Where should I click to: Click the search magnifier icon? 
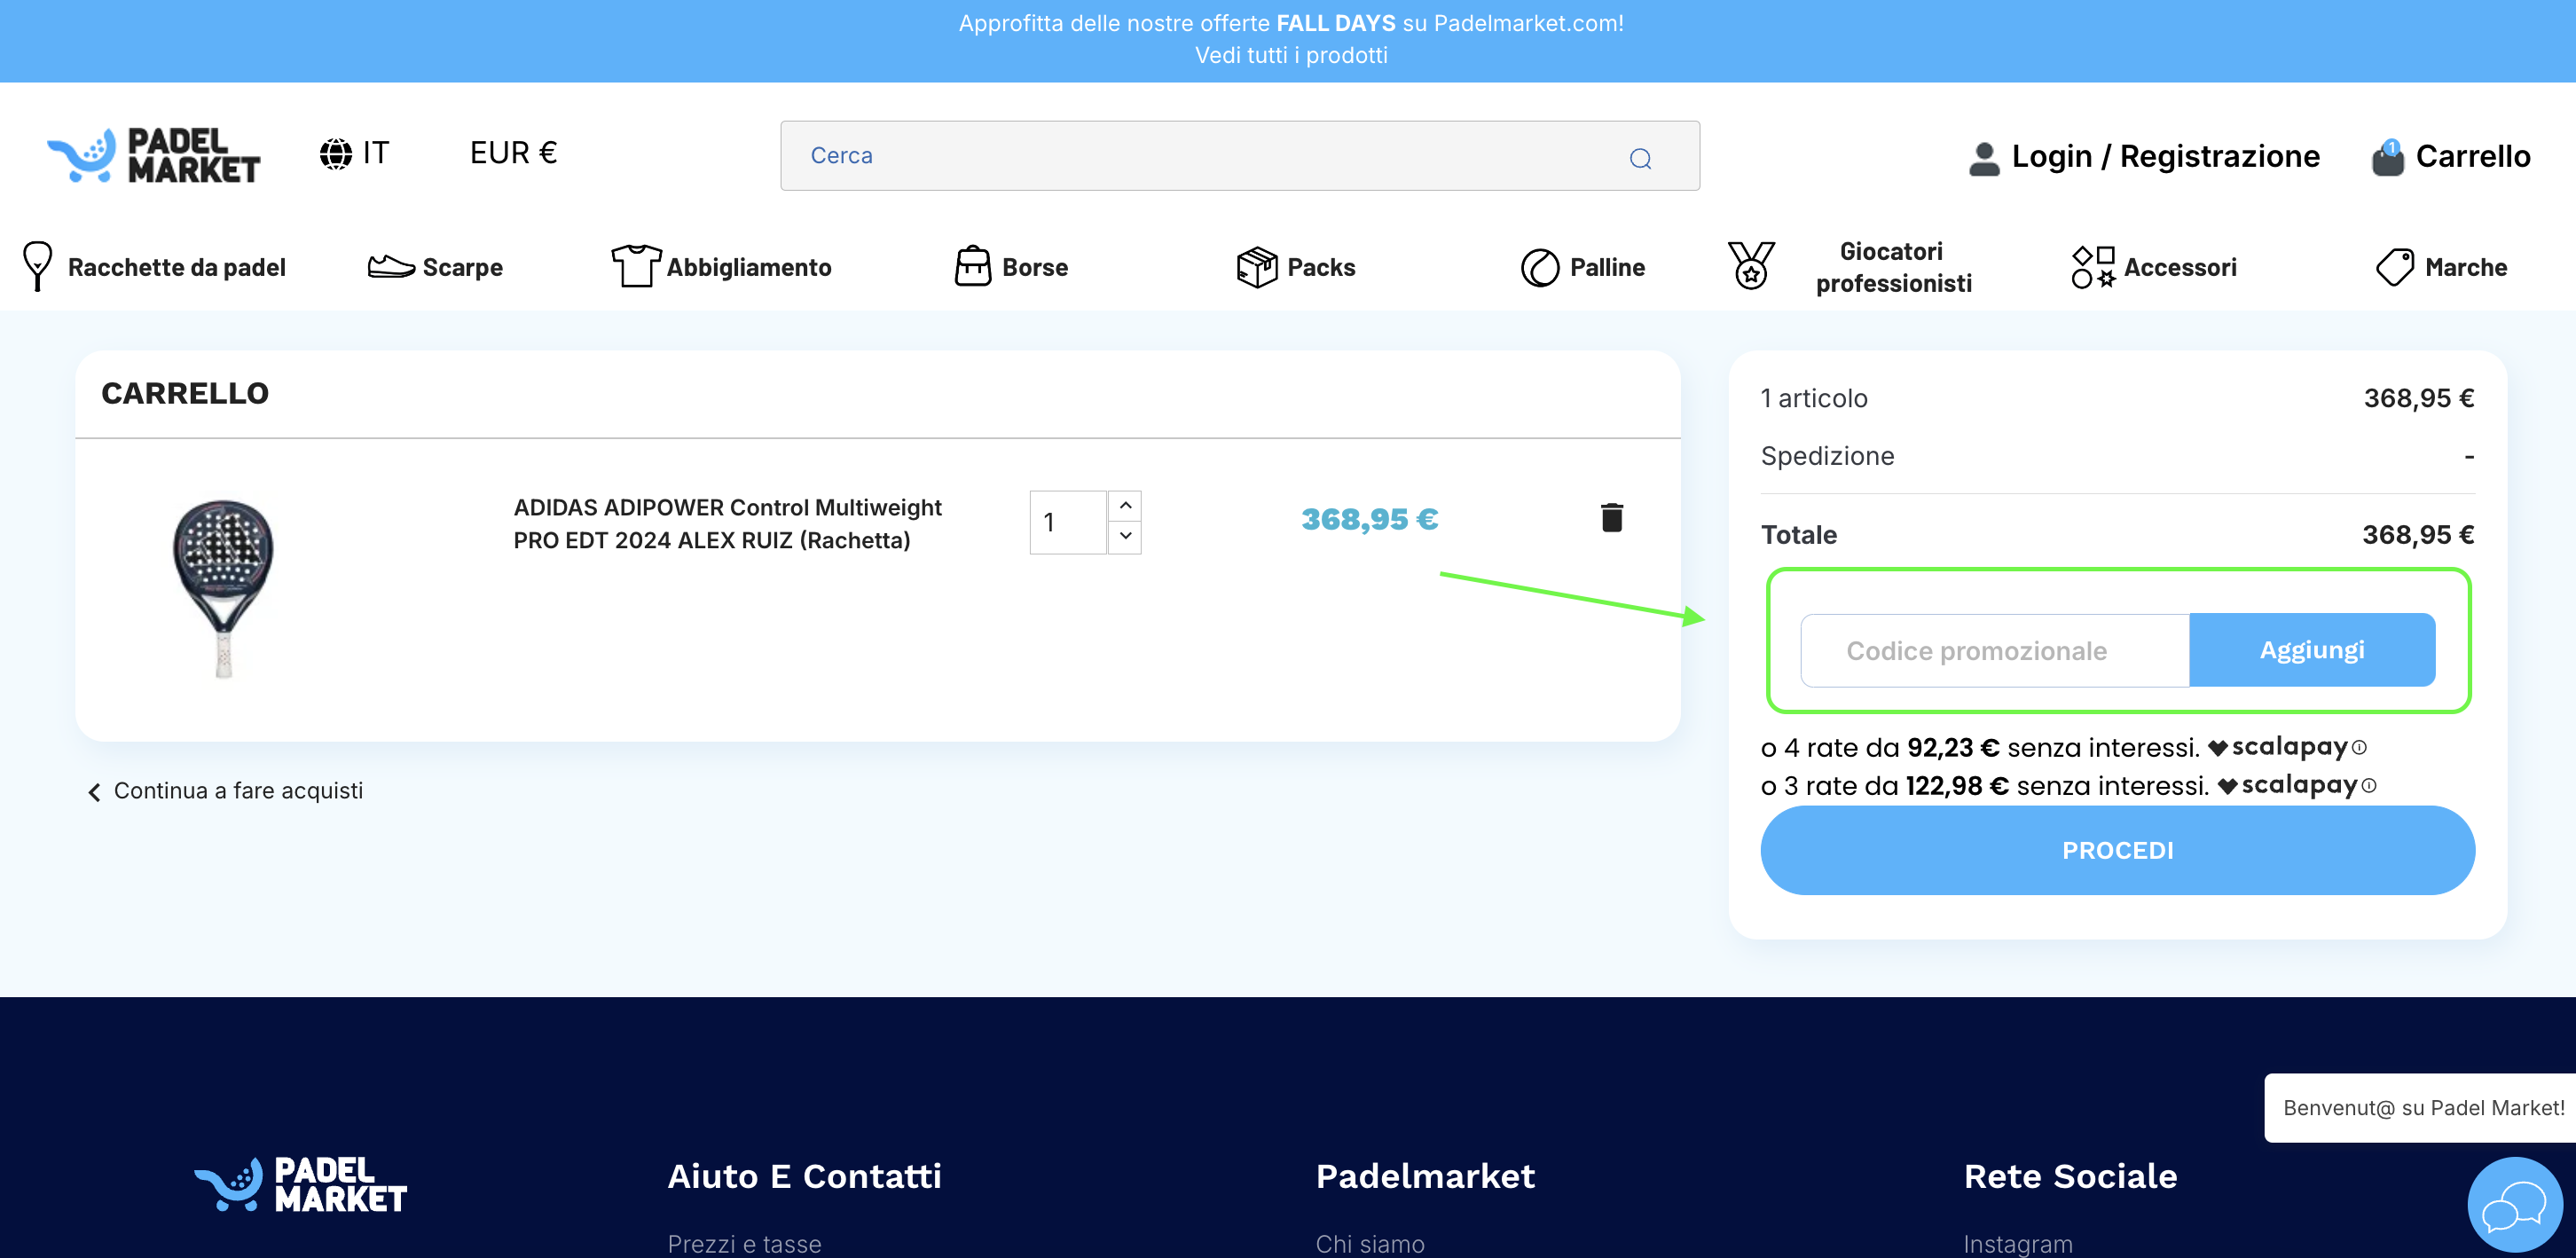(x=1640, y=158)
